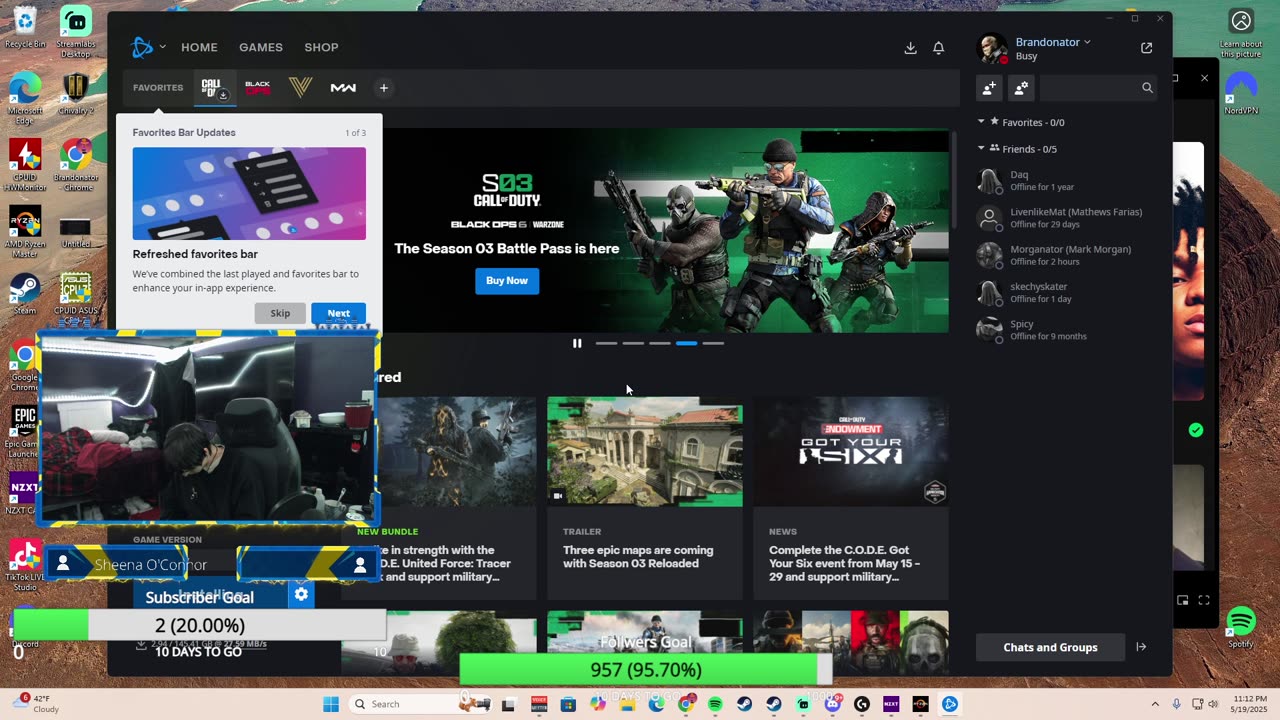Select friend skechyskater
Image resolution: width=1280 pixels, height=720 pixels.
[x=1064, y=293]
